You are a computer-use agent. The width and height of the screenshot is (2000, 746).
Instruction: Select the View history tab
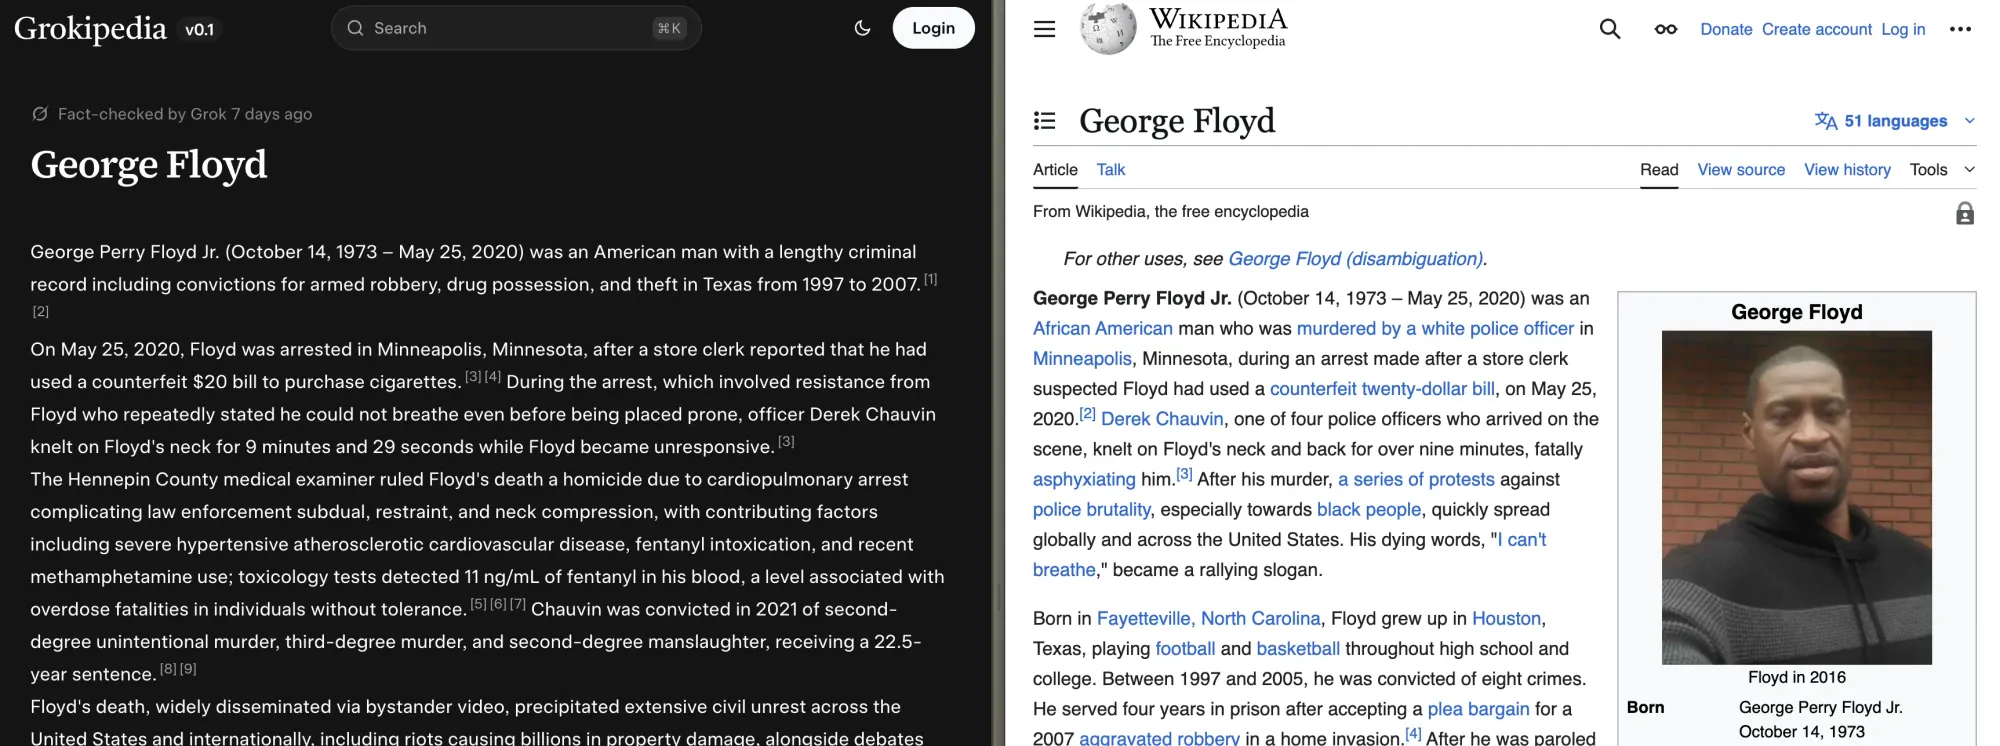[x=1847, y=170]
